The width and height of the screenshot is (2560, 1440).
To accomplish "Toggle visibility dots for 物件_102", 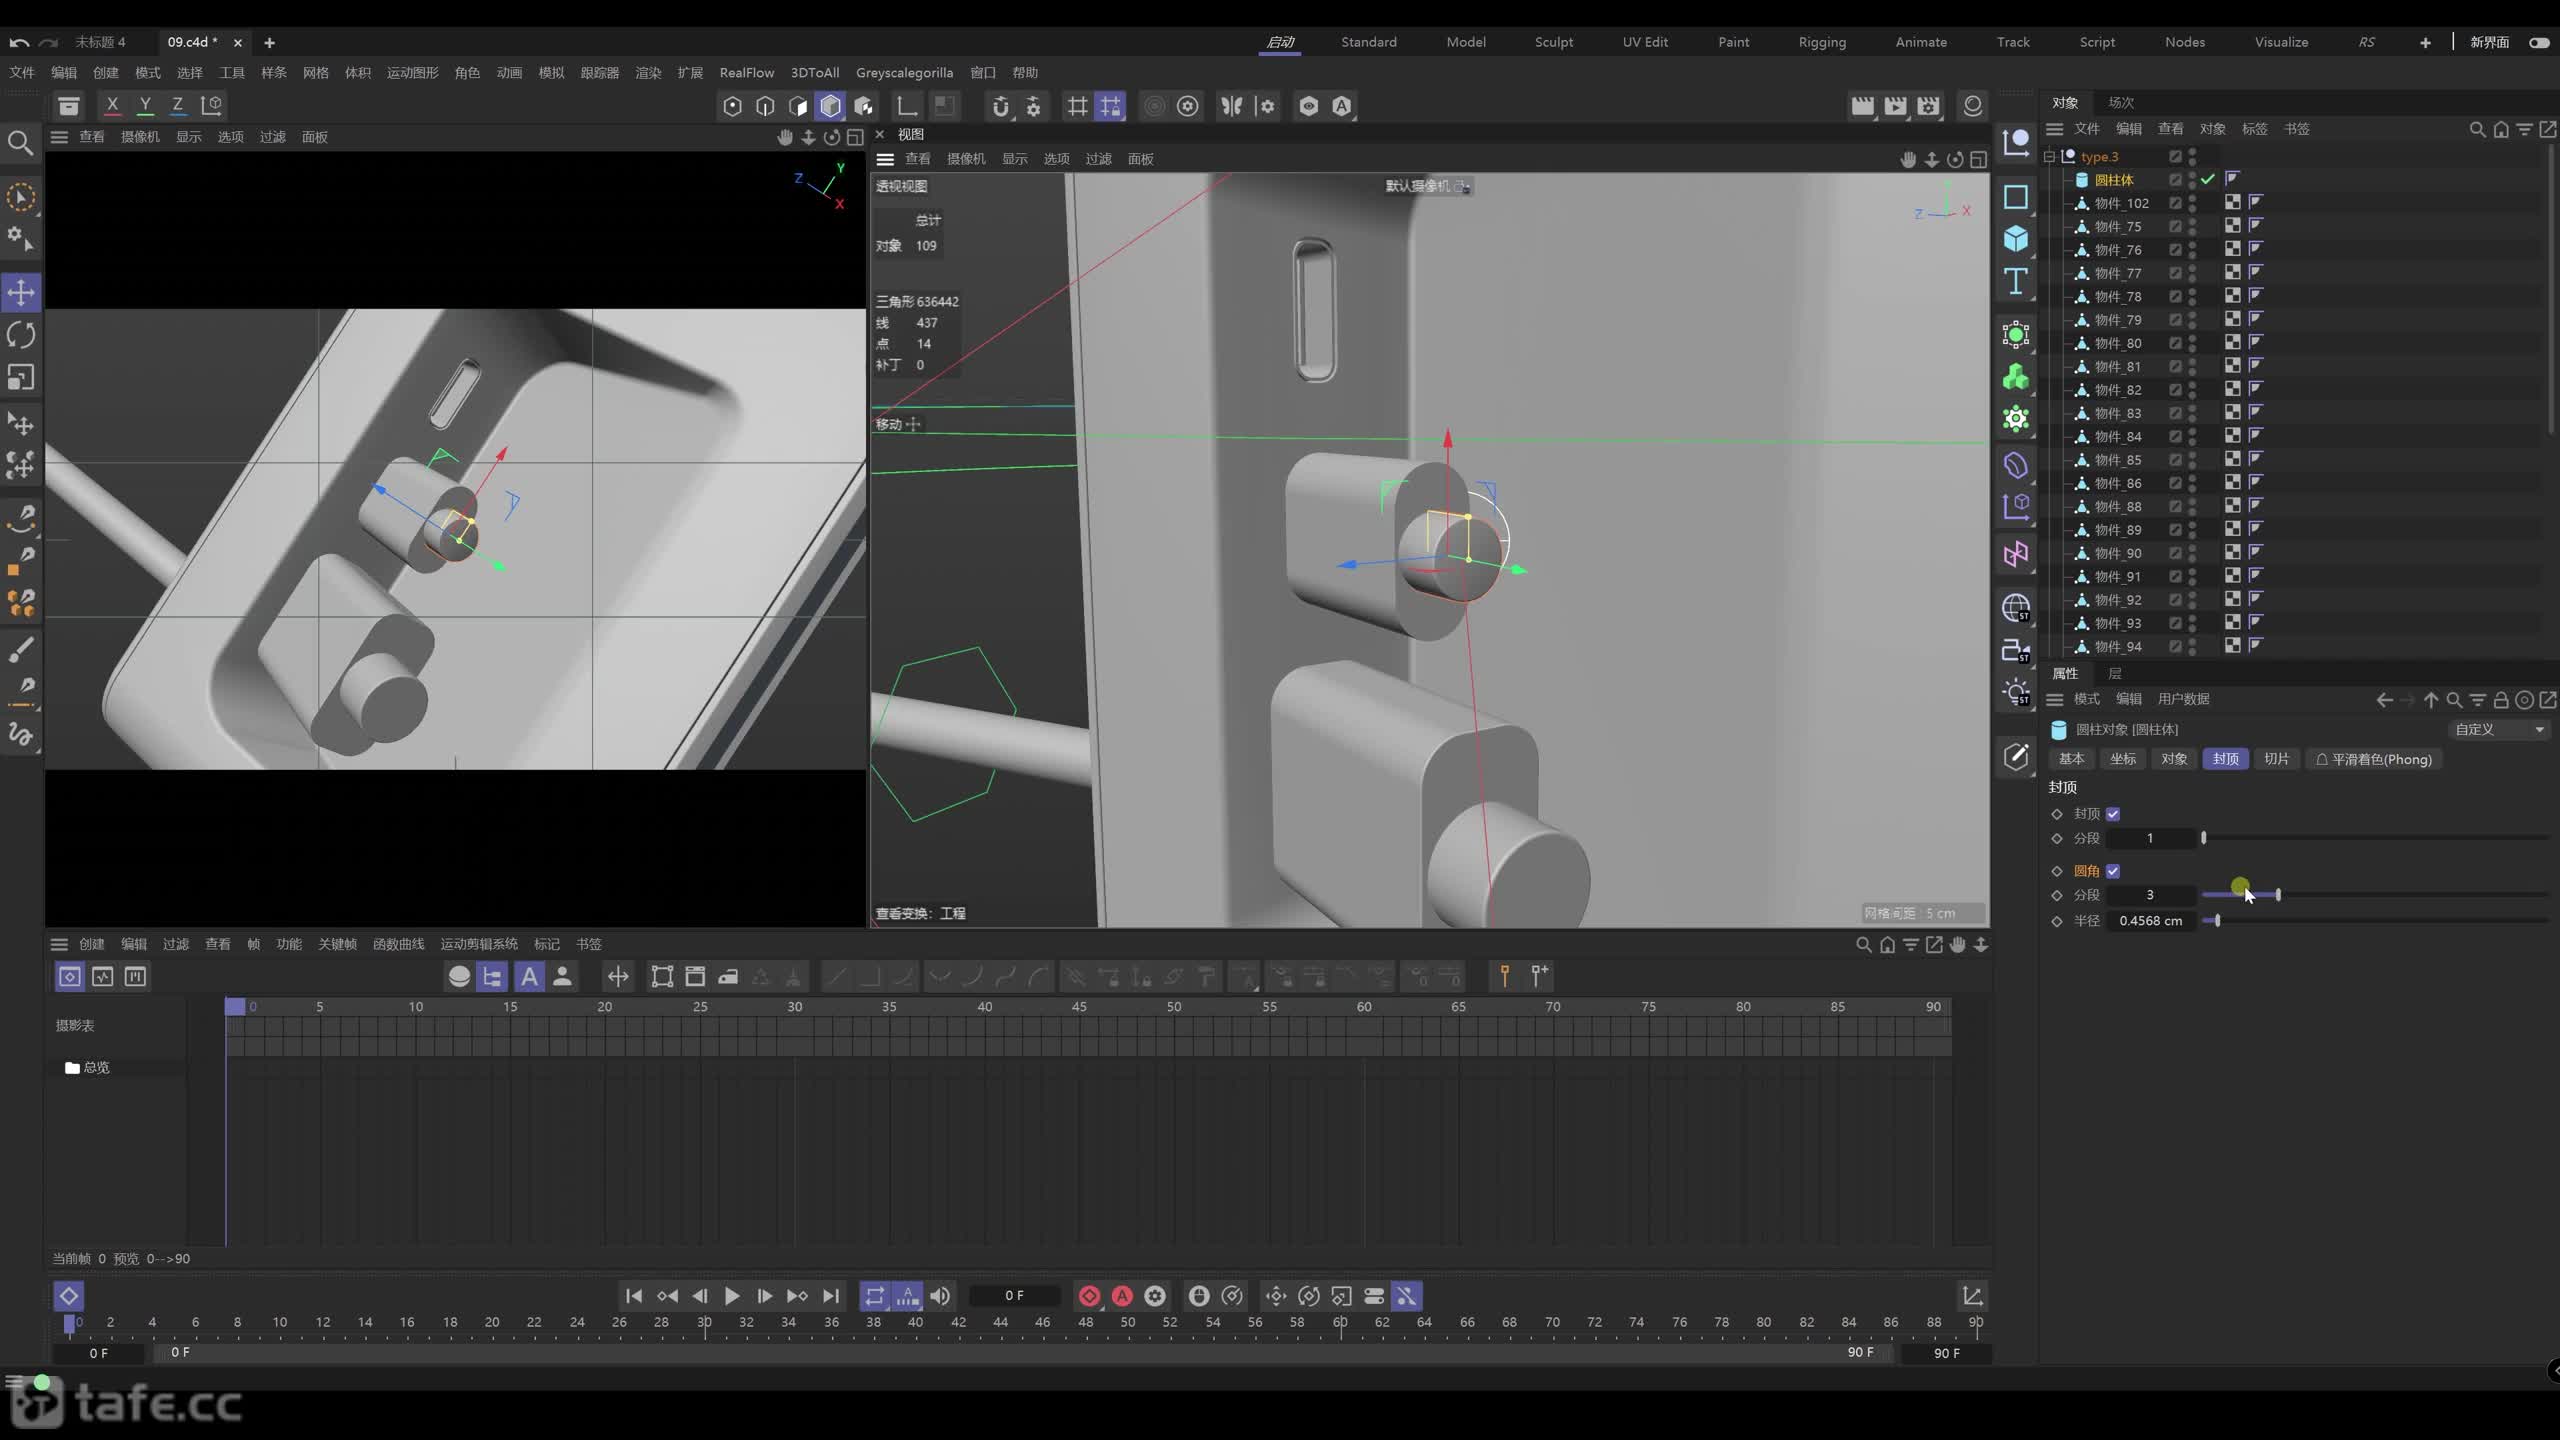I will 2192,203.
